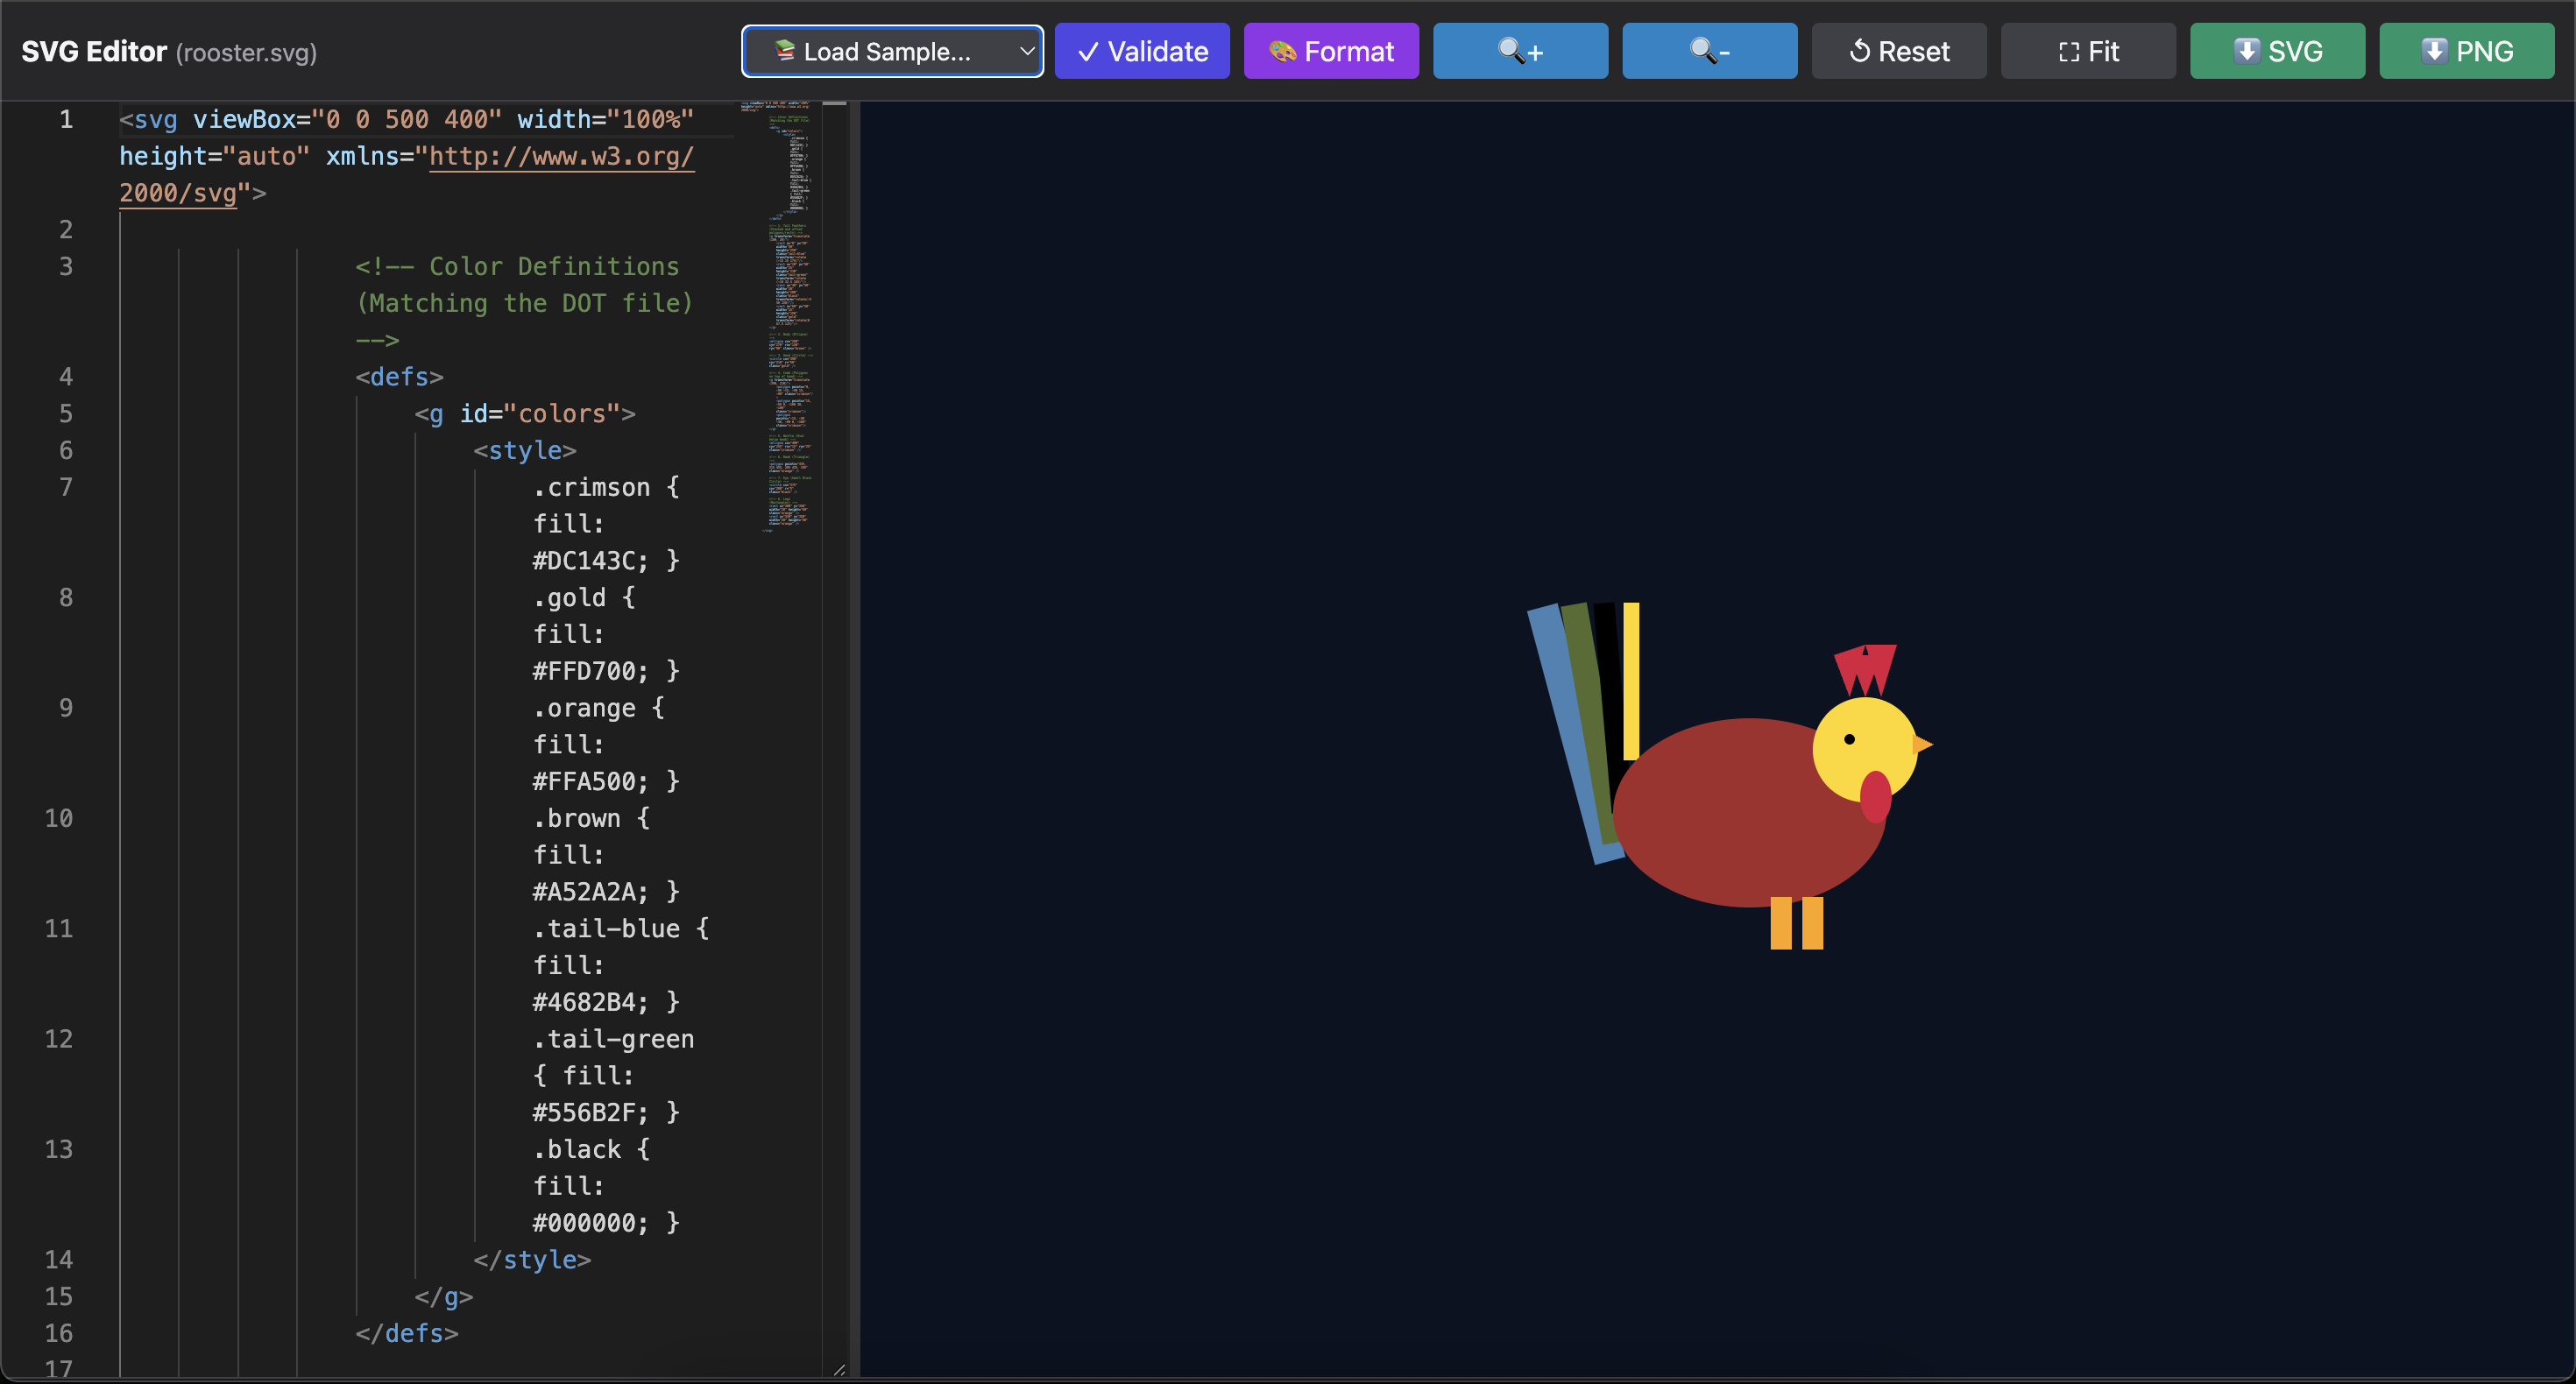Click line number 4 in gutter
Image resolution: width=2576 pixels, height=1384 pixels.
(x=66, y=377)
